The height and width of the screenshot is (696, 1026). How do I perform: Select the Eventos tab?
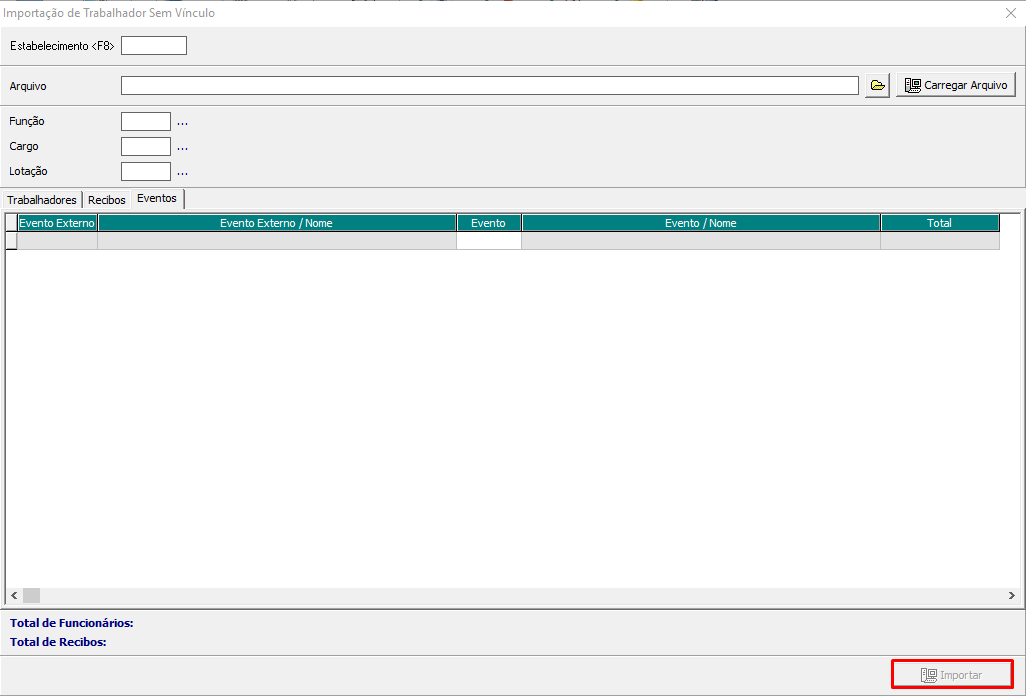(x=157, y=199)
